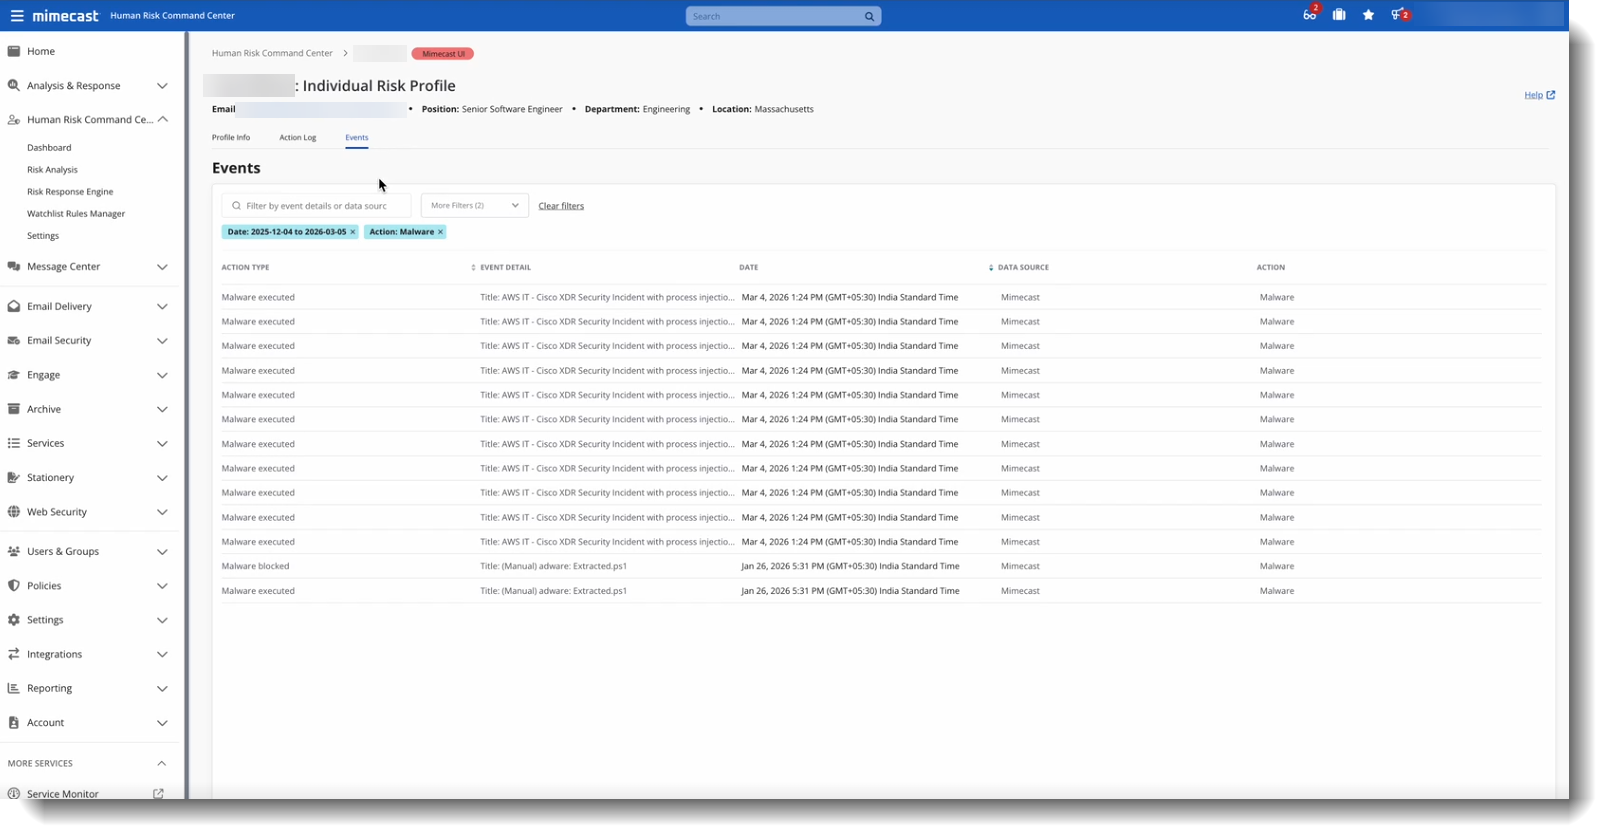Image resolution: width=1598 pixels, height=831 pixels.
Task: Collapse the Human Risk Command Center section
Action: (x=162, y=120)
